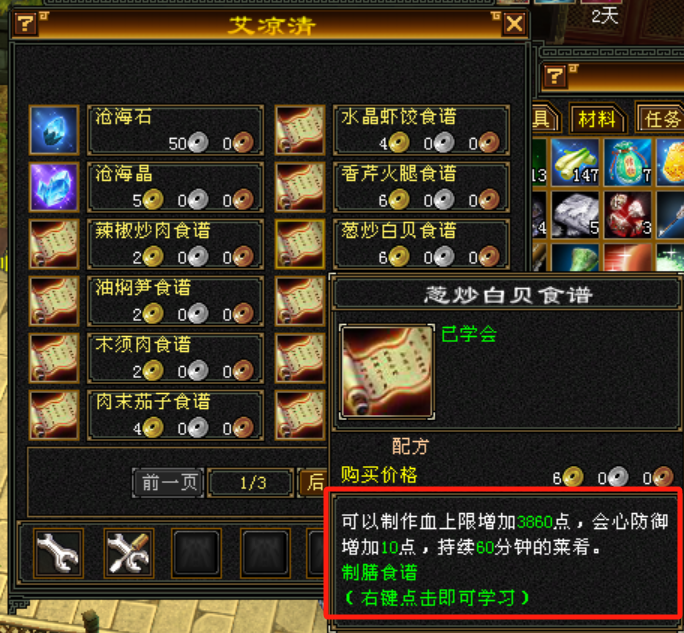
Task: Click the crossed wrench and screwdriver icon
Action: point(129,553)
